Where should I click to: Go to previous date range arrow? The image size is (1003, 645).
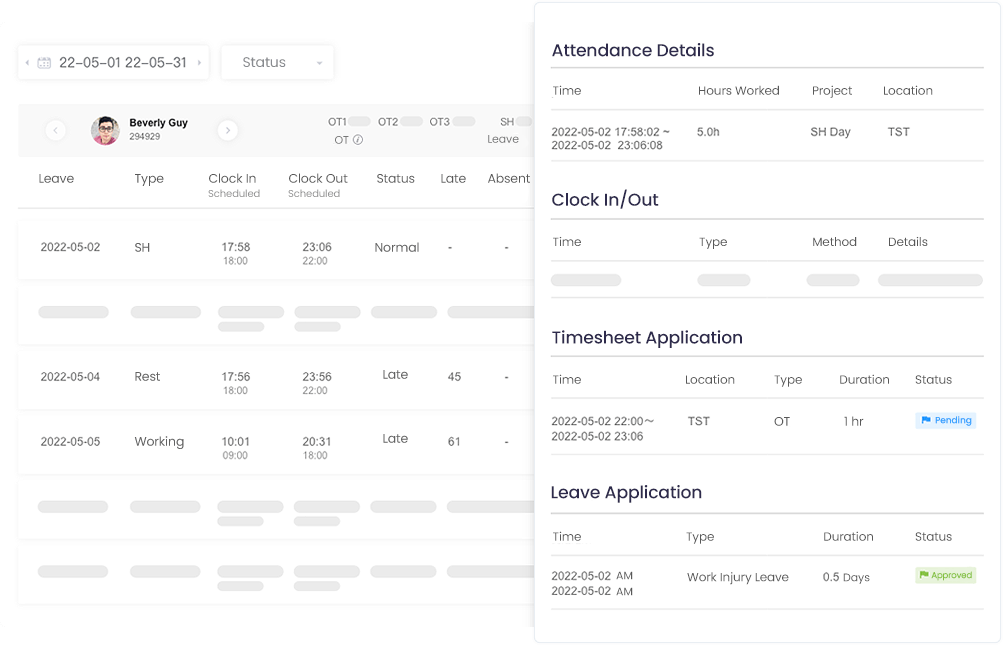27,63
